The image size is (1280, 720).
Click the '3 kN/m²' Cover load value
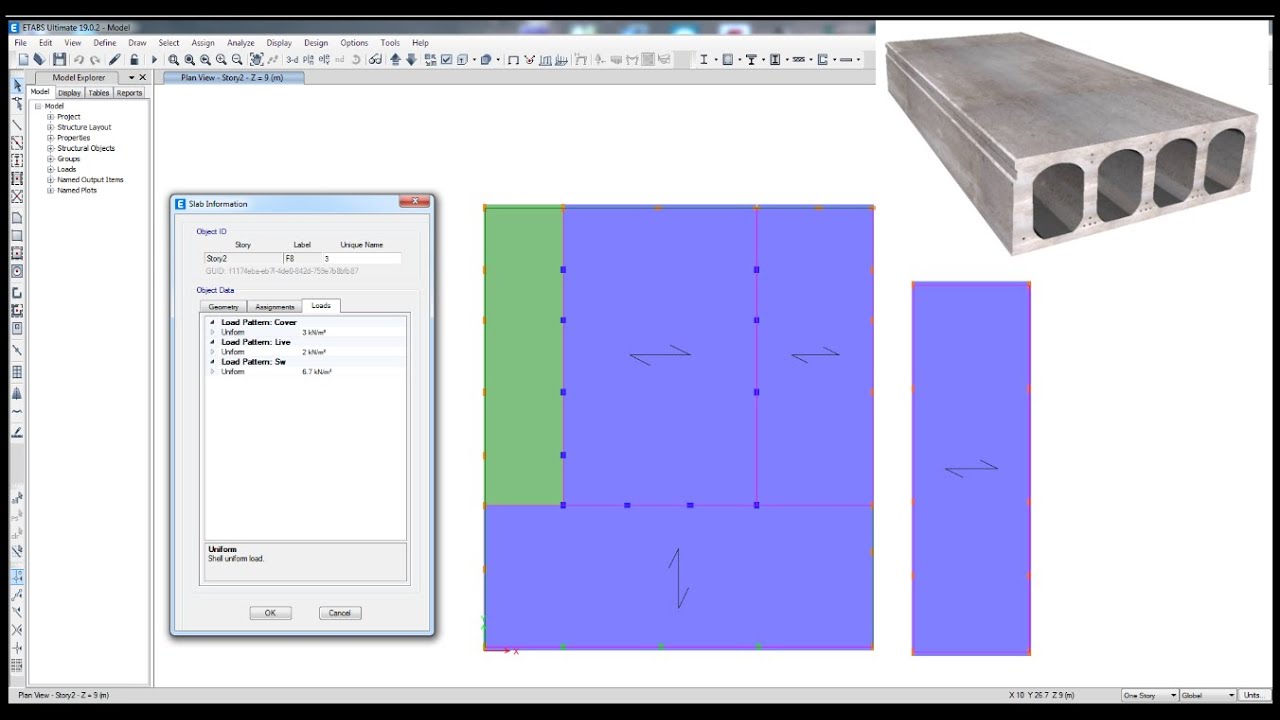tap(314, 332)
